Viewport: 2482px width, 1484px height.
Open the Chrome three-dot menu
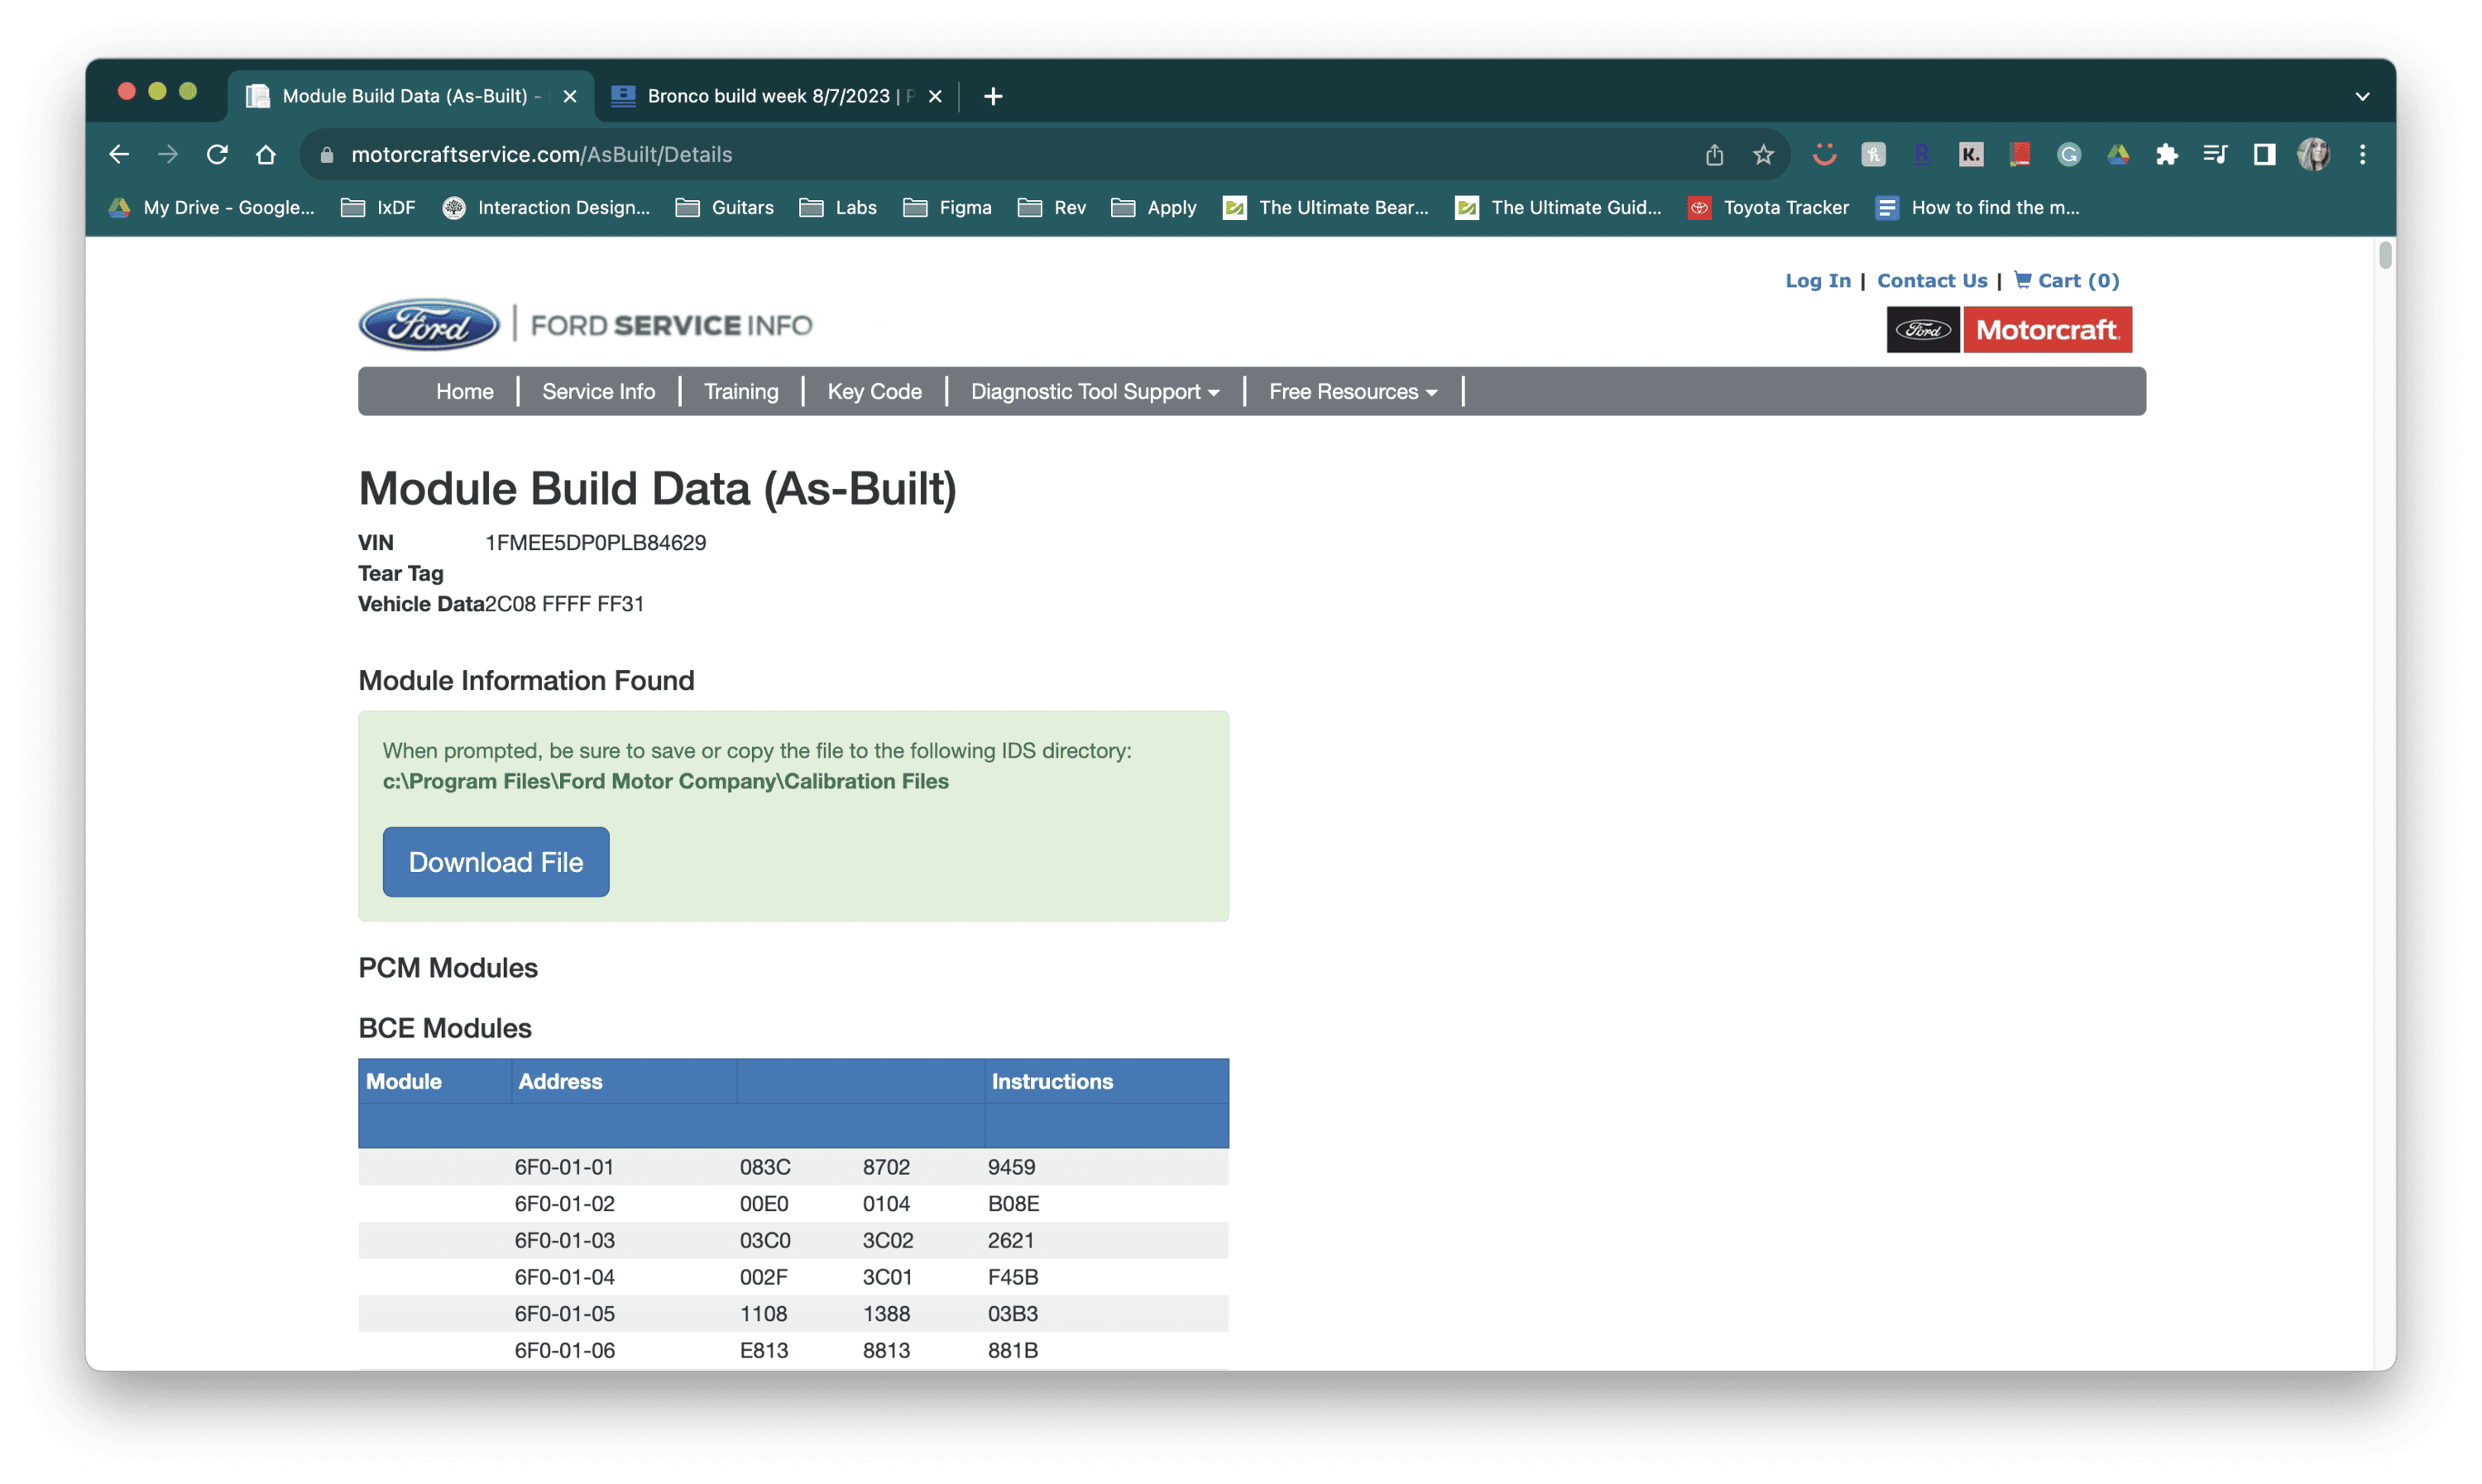[x=2362, y=154]
